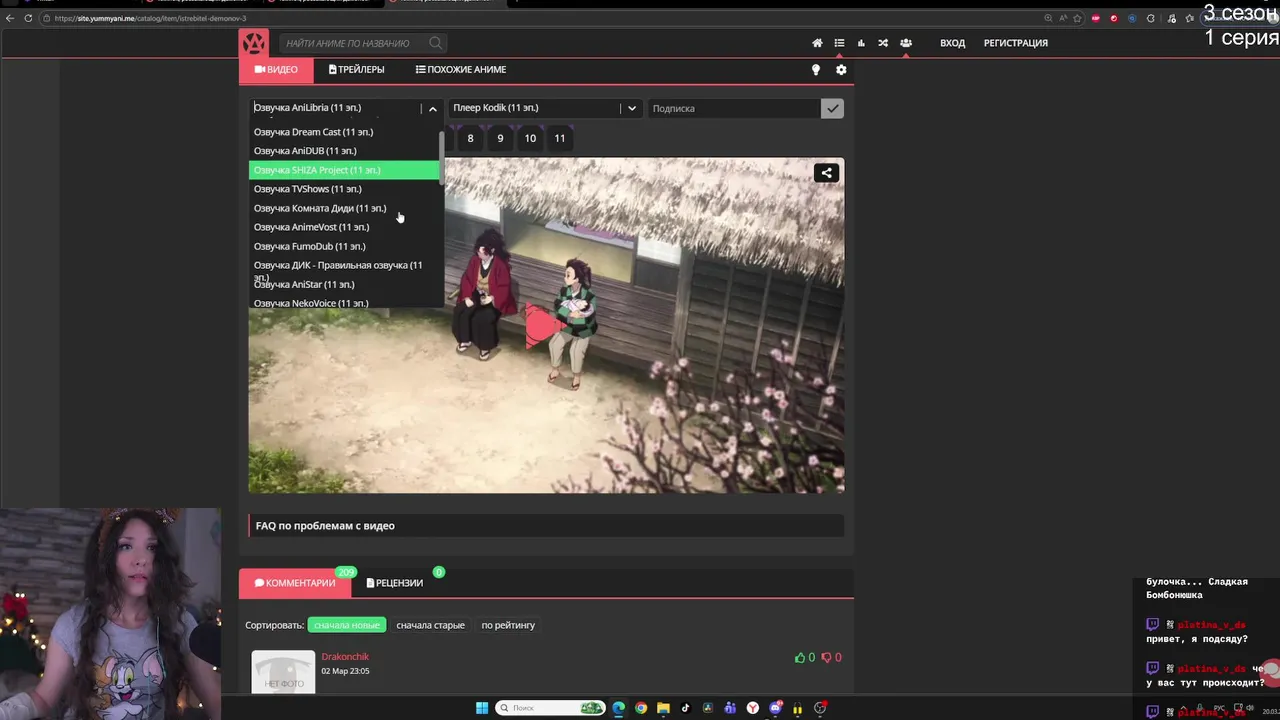This screenshot has height=720, width=1280.
Task: Launch Google Chrome from the taskbar
Action: 641,708
